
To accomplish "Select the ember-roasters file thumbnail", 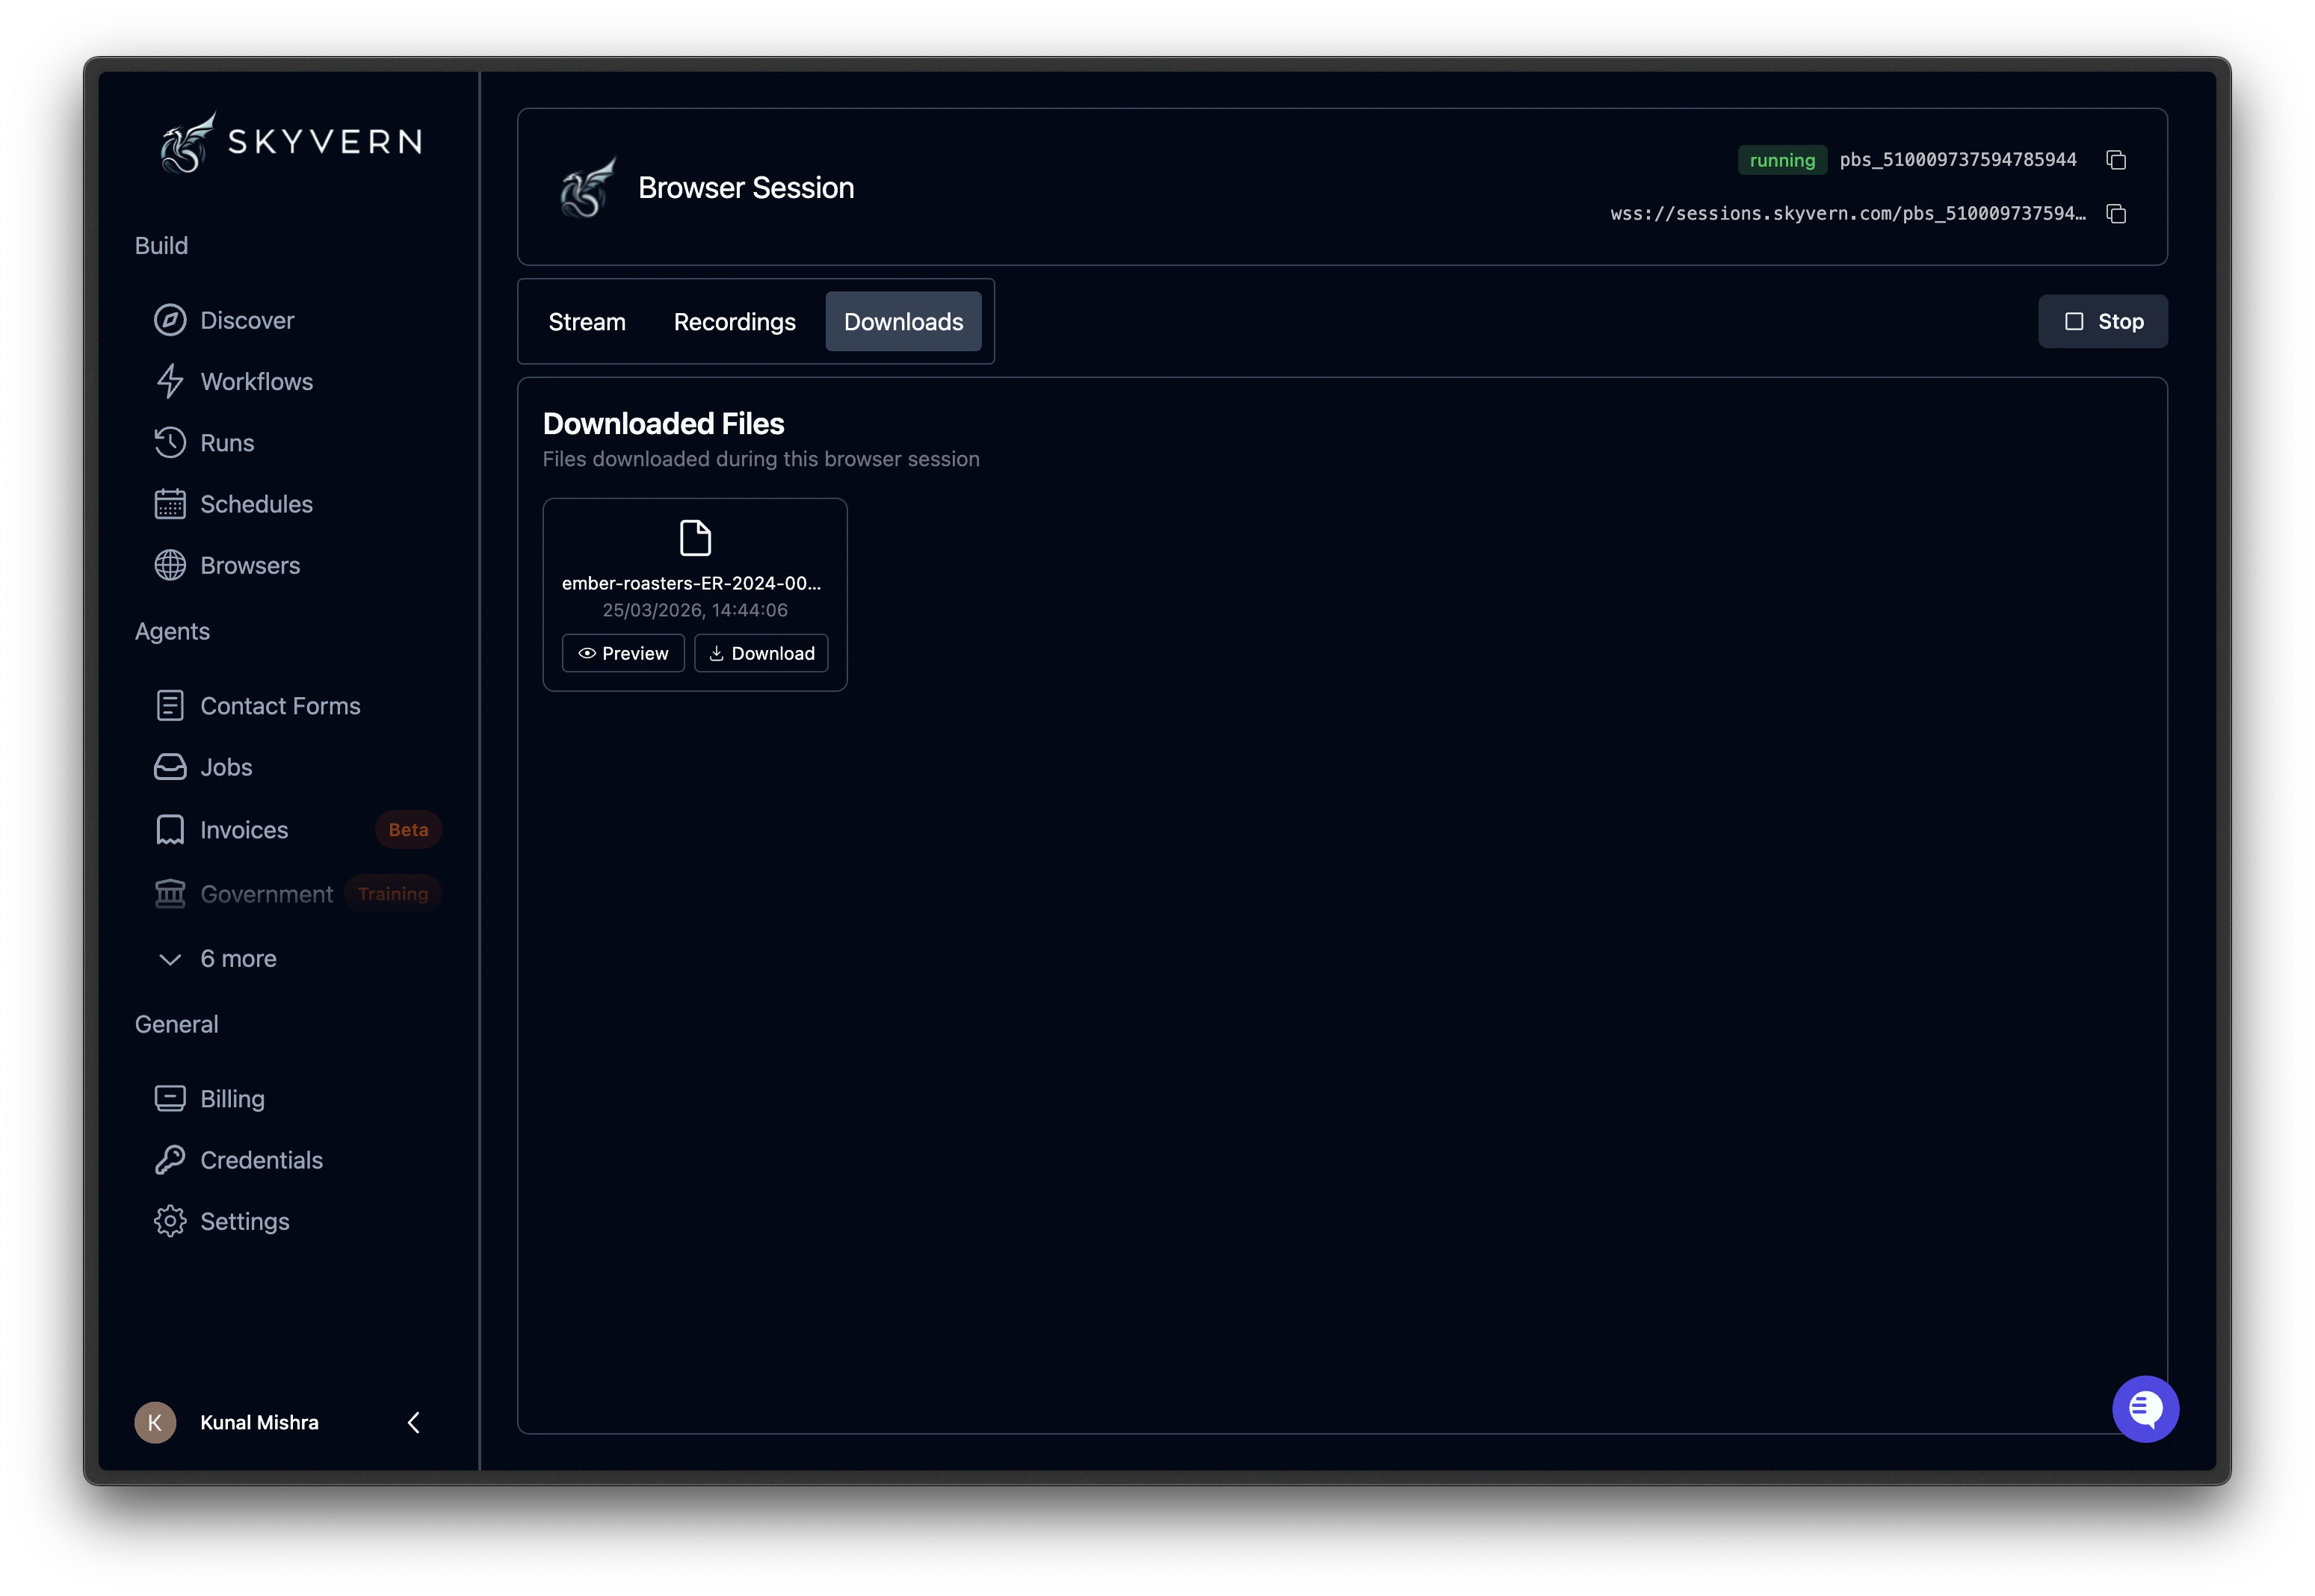I will coord(695,539).
